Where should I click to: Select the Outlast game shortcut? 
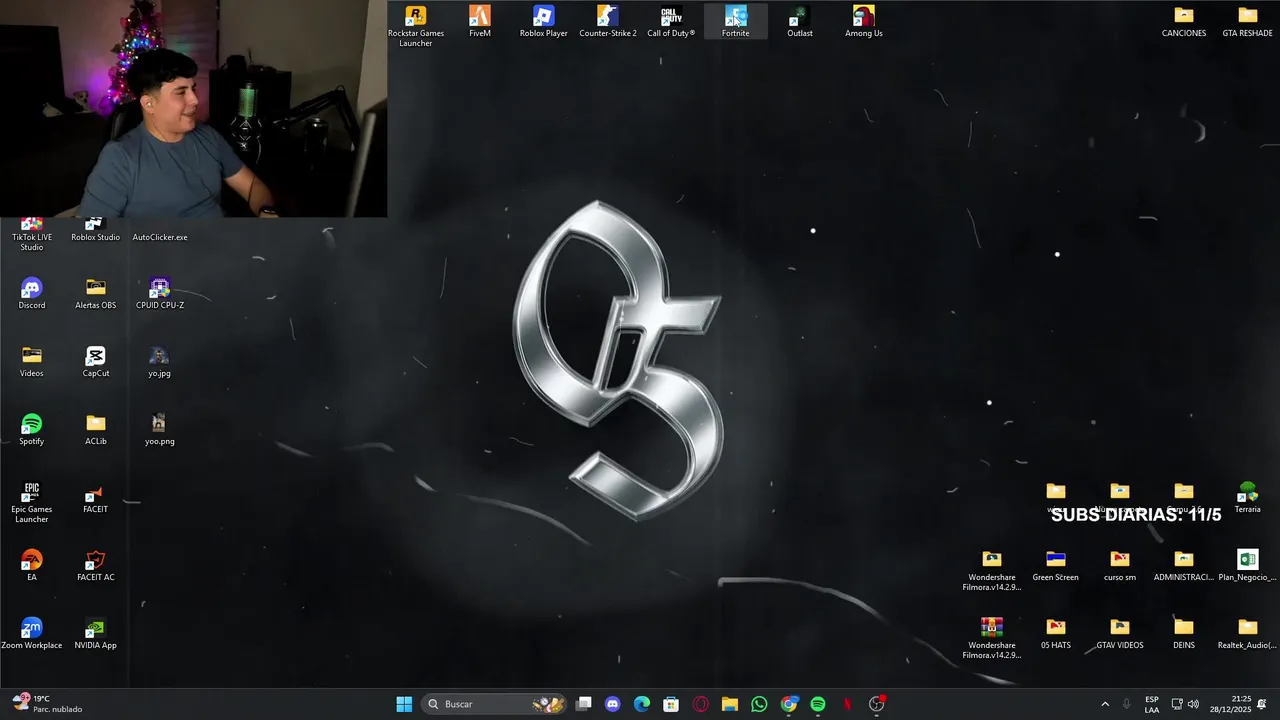pyautogui.click(x=800, y=22)
